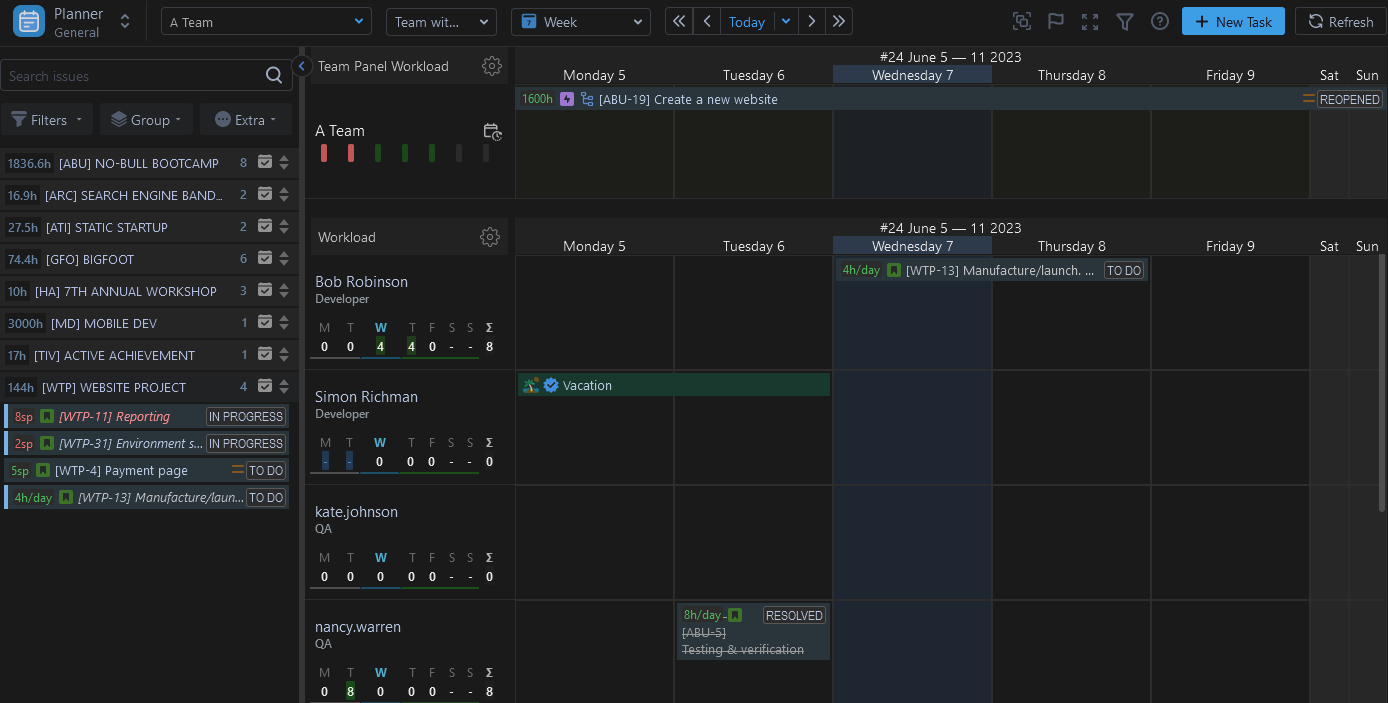Open Team Panel Workload settings gear

click(491, 66)
